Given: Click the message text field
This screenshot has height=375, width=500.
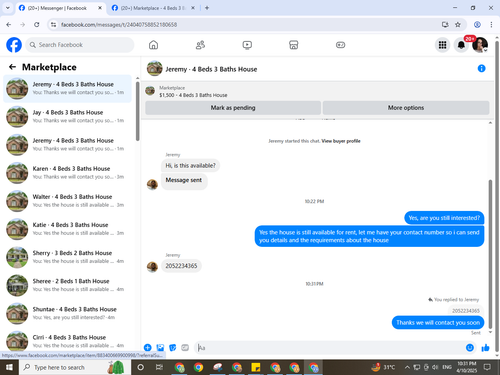Looking at the screenshot, I should pyautogui.click(x=328, y=348).
